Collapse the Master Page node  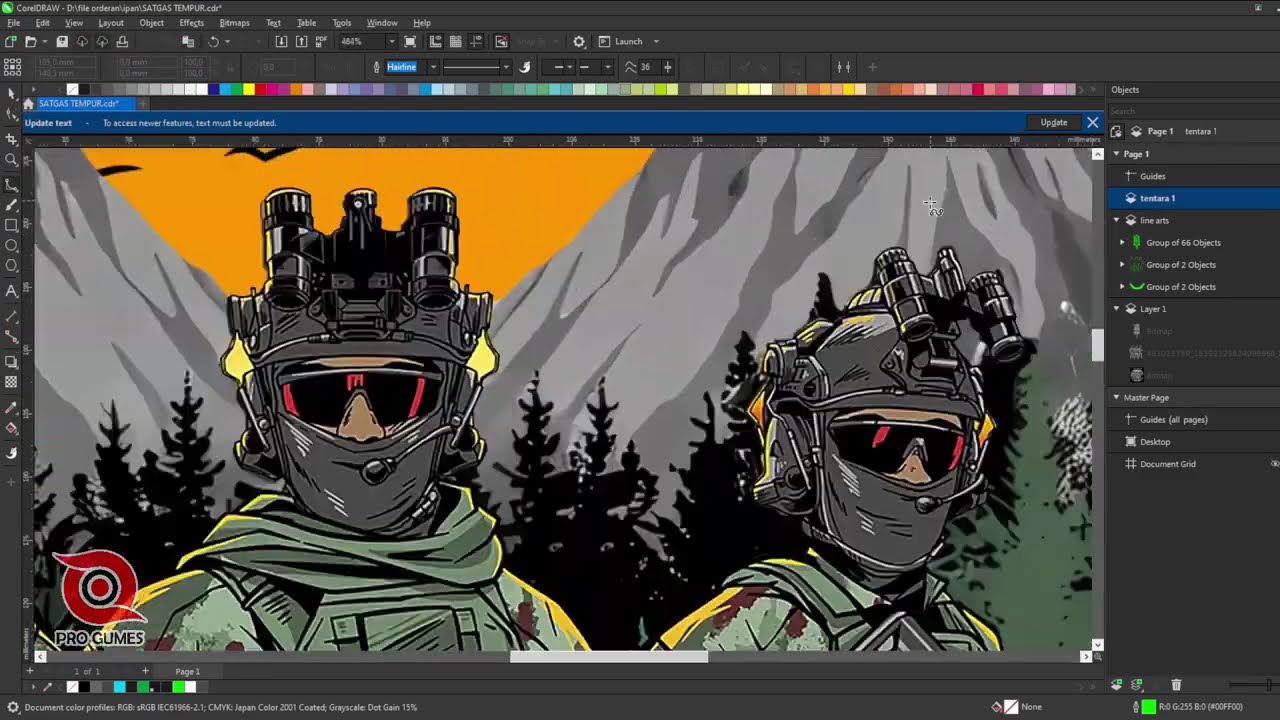coord(1116,397)
